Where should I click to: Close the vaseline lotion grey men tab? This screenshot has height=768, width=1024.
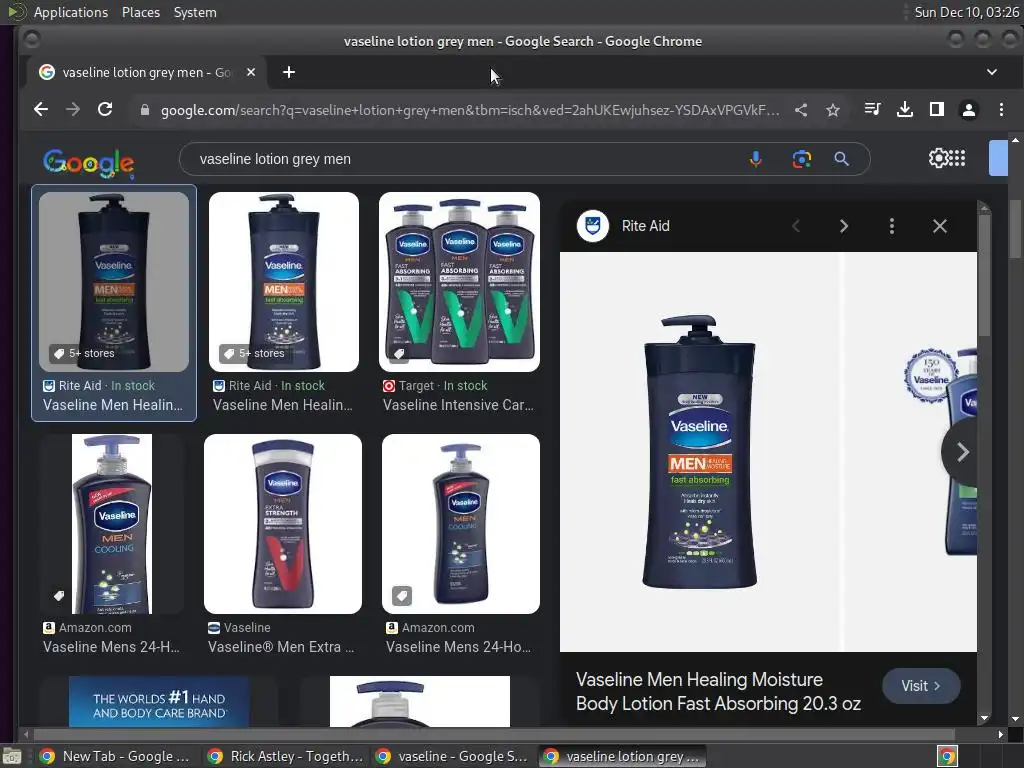(x=251, y=72)
